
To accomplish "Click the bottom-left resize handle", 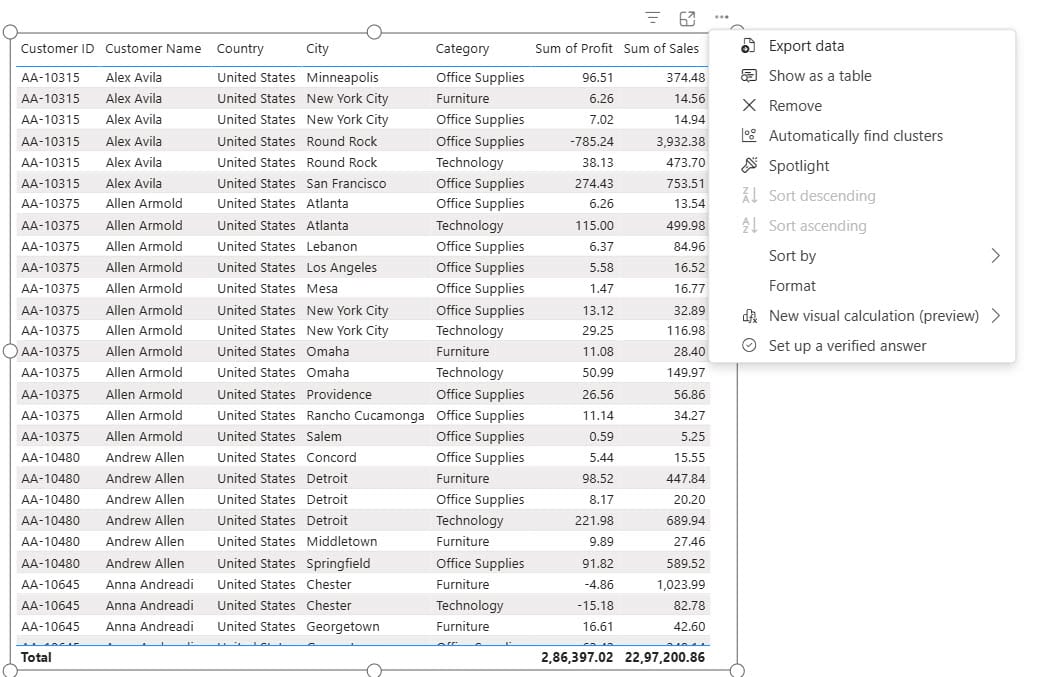I will pos(10,670).
